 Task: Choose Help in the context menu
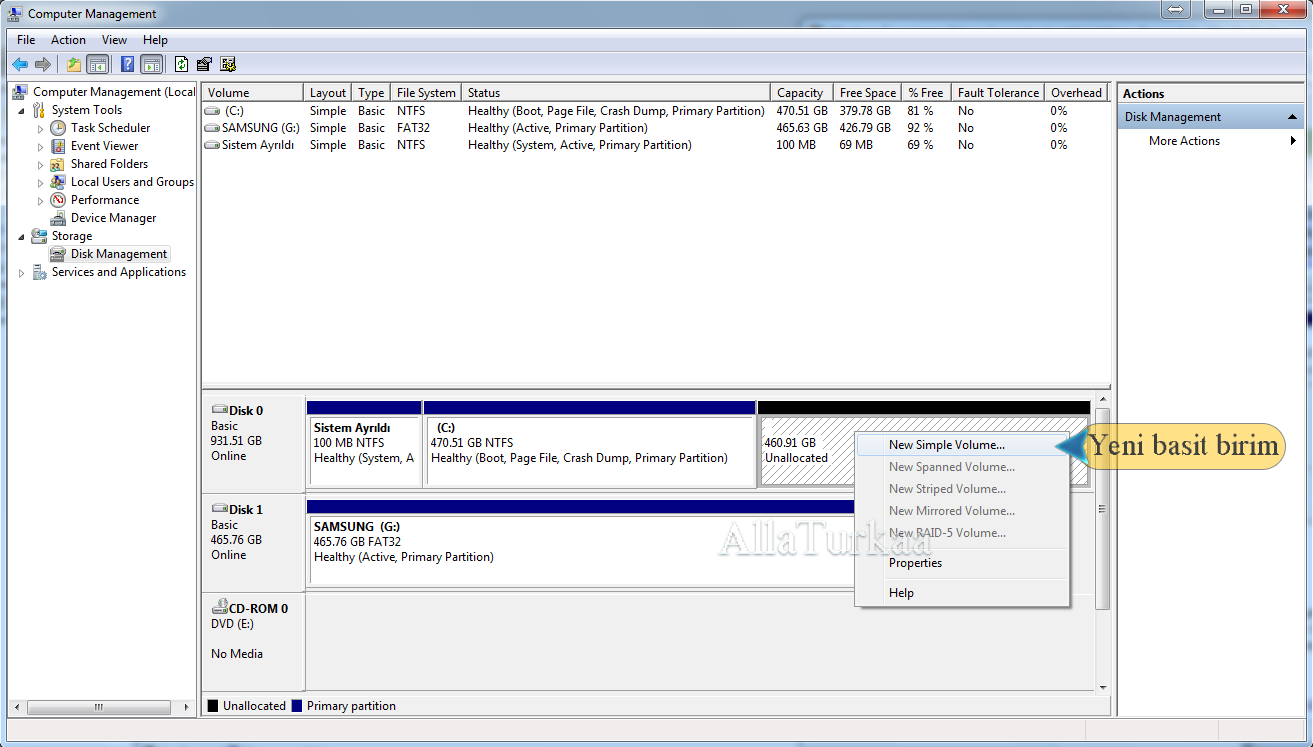coord(962,593)
